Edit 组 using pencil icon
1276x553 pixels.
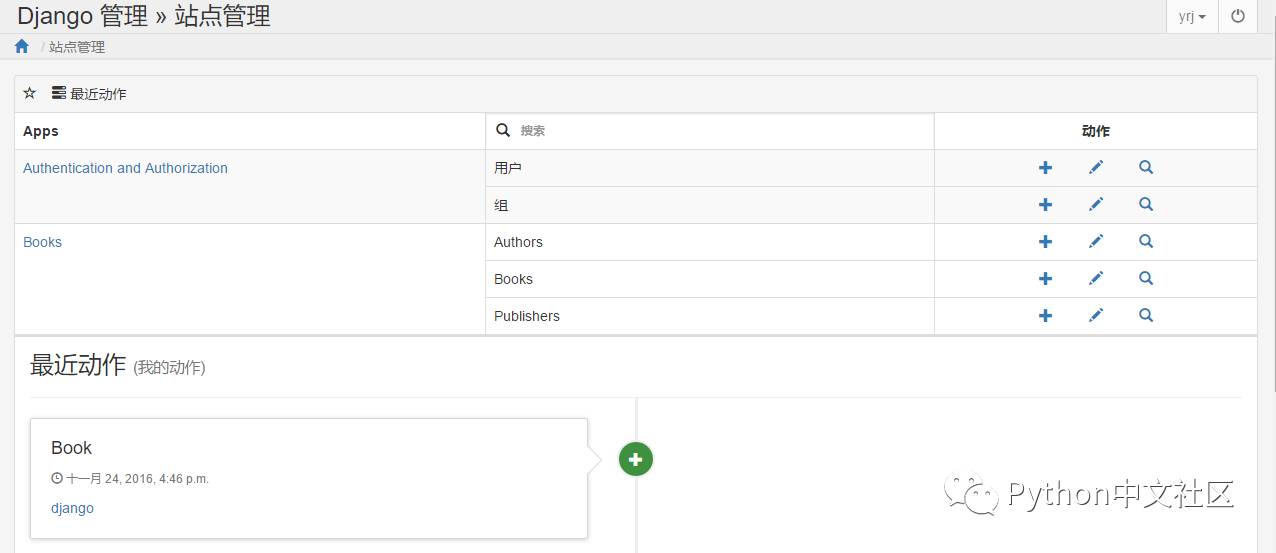pyautogui.click(x=1096, y=205)
